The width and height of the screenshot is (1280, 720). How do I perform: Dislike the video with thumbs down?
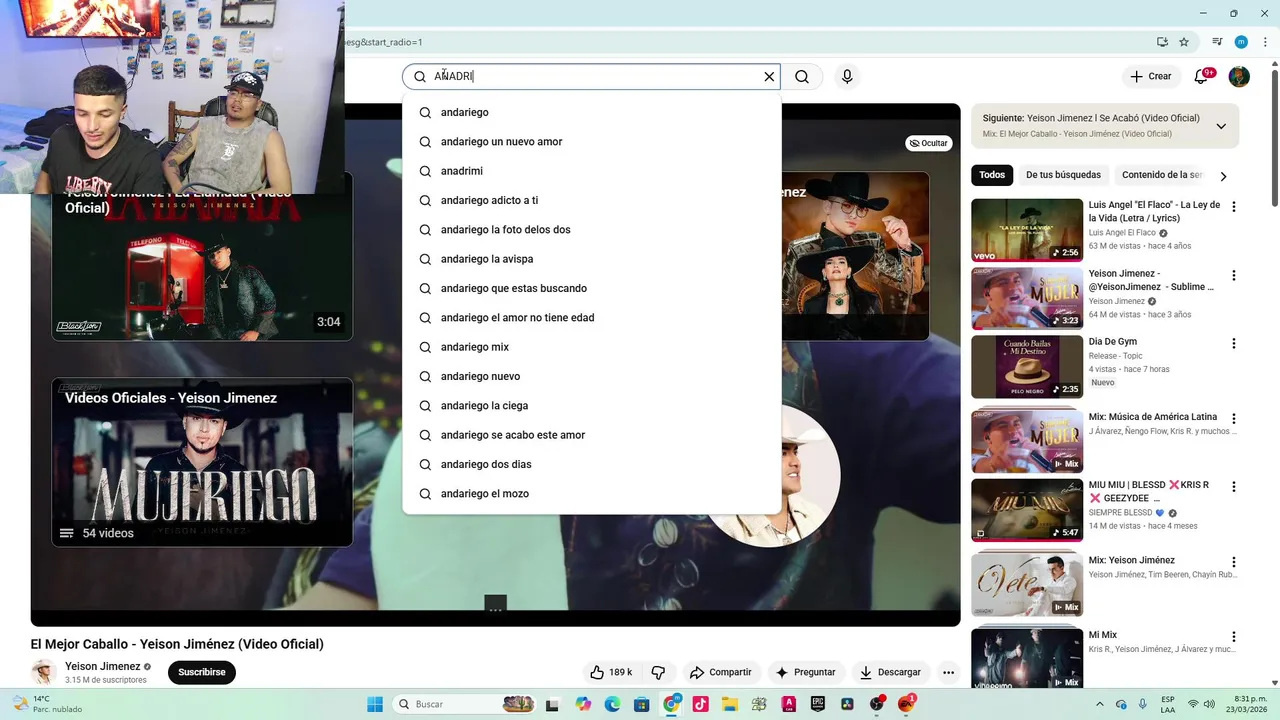coord(658,672)
